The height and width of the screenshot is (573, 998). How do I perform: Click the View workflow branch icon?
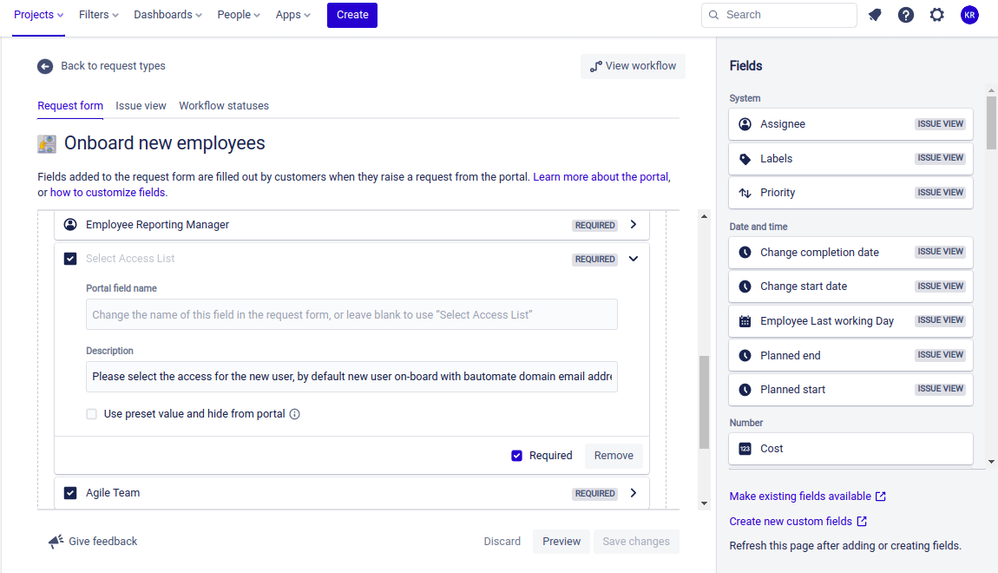point(596,66)
